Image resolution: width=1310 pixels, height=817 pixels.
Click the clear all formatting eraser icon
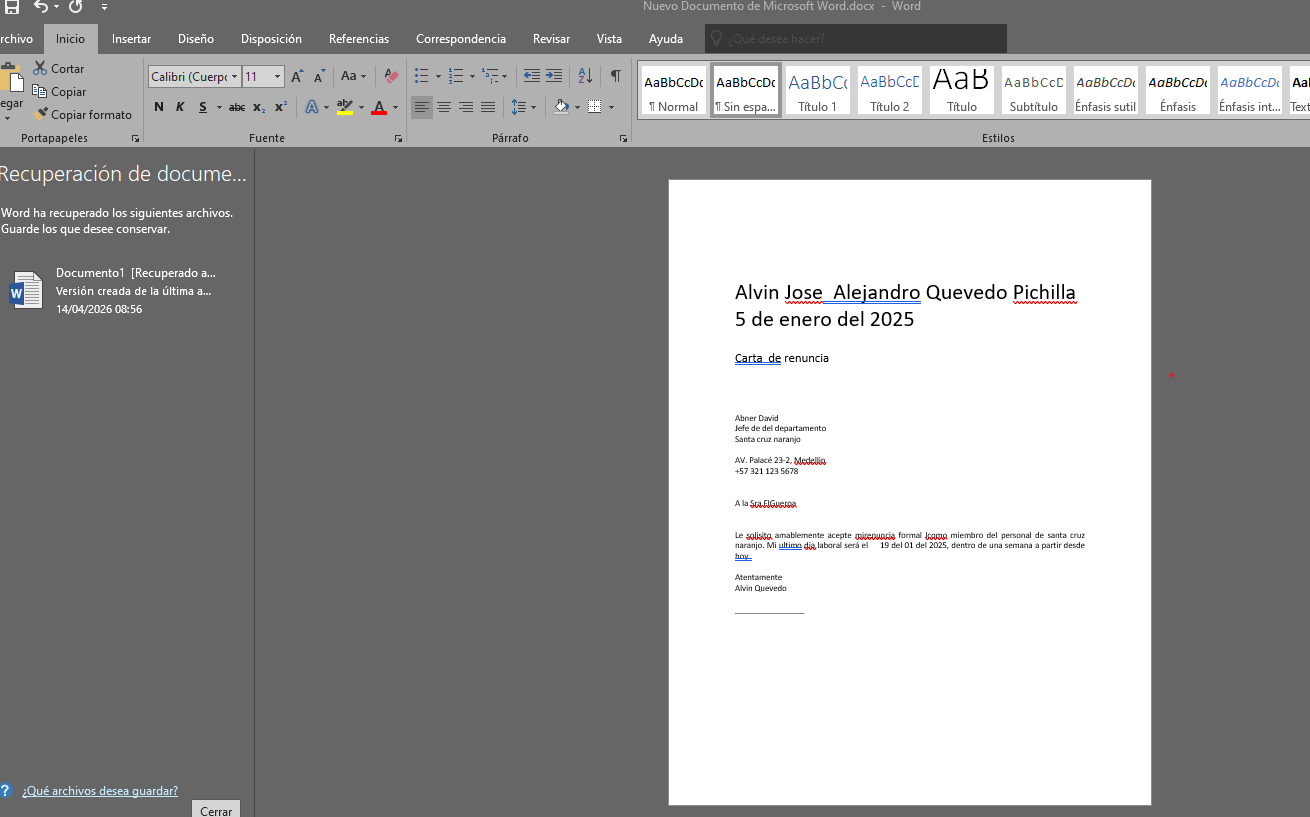(x=391, y=76)
